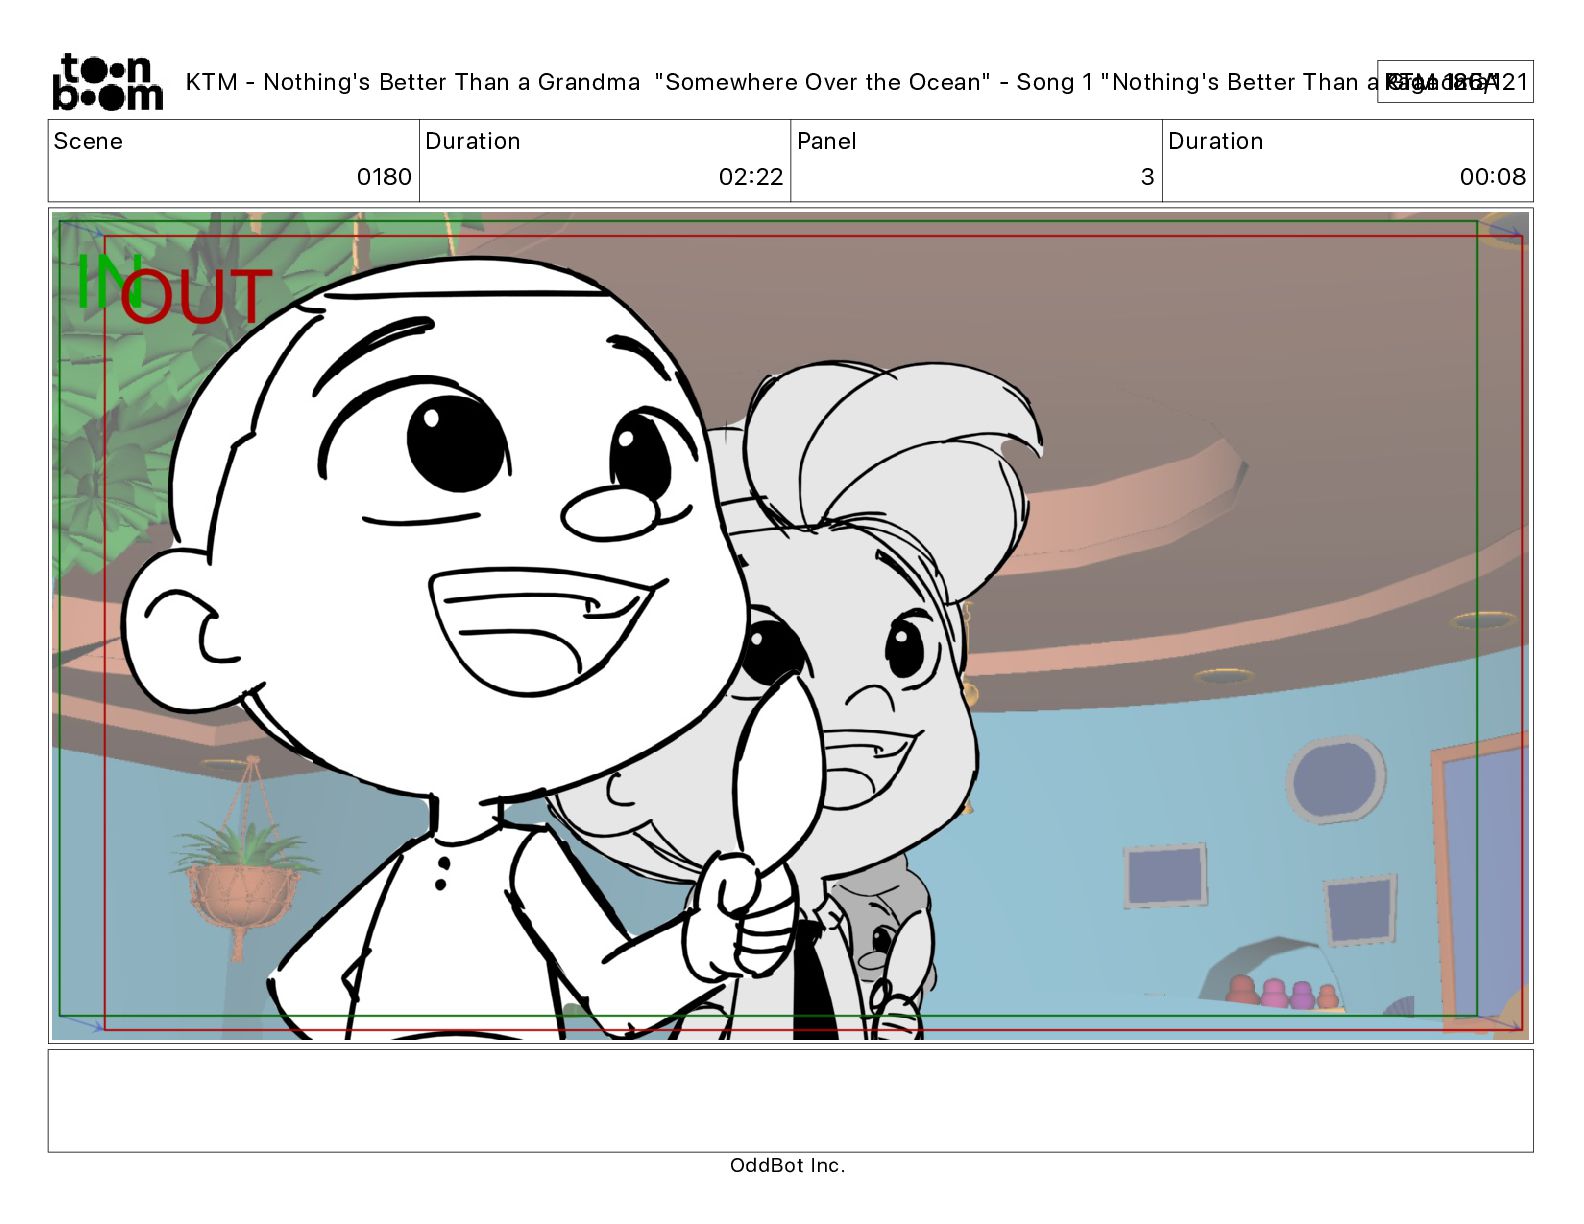The width and height of the screenshot is (1584, 1224).
Task: Select the panel duration 00:08
Action: coord(1493,177)
